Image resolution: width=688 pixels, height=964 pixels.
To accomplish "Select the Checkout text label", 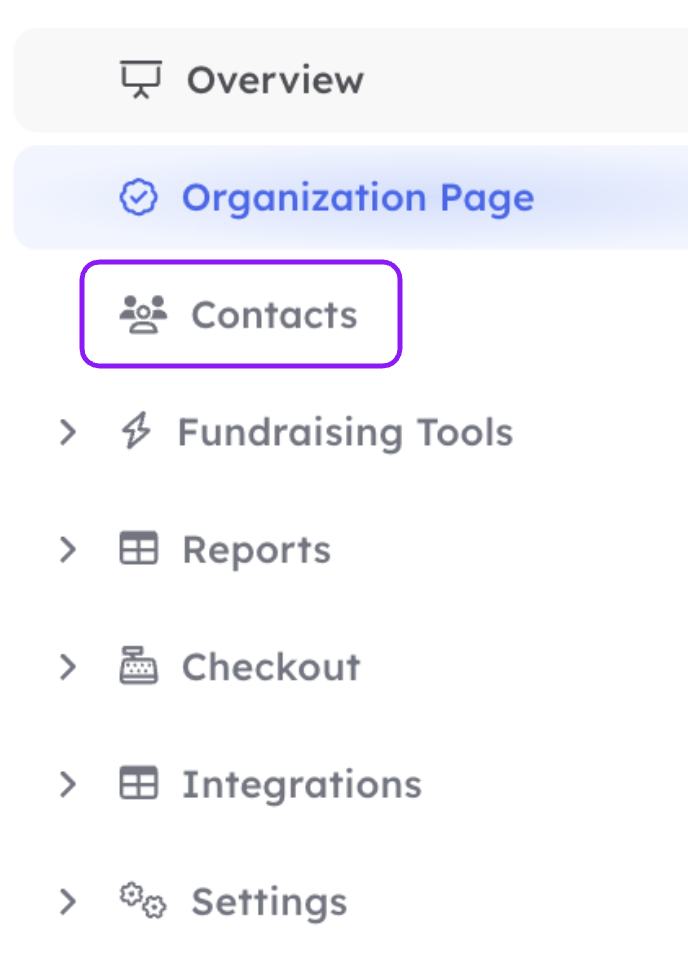I will tap(271, 667).
